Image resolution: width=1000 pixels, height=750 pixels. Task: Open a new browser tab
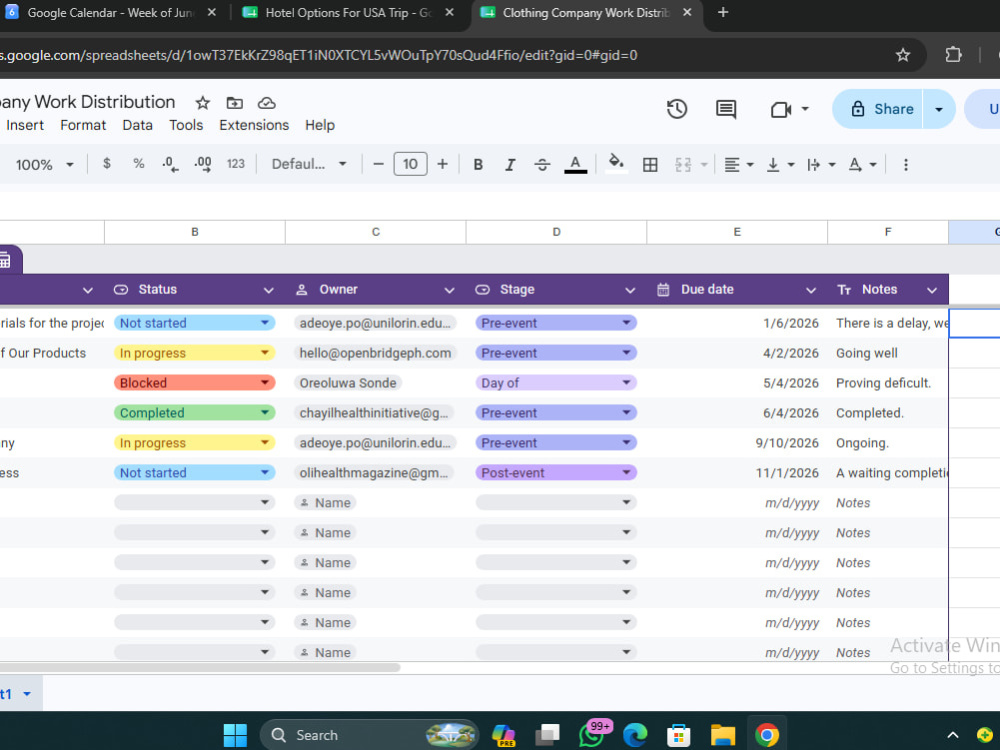(723, 13)
